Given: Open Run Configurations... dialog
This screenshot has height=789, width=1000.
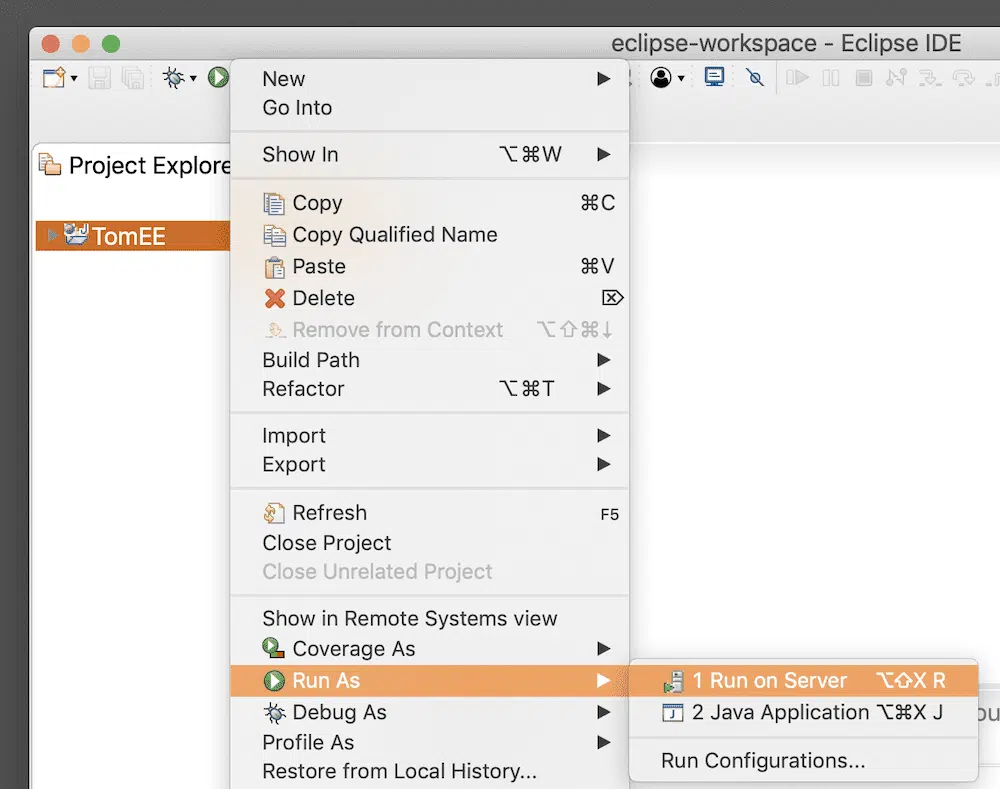Looking at the screenshot, I should 763,761.
